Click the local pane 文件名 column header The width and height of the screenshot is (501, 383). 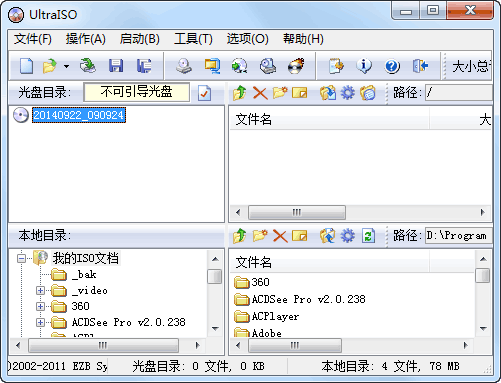tap(329, 262)
